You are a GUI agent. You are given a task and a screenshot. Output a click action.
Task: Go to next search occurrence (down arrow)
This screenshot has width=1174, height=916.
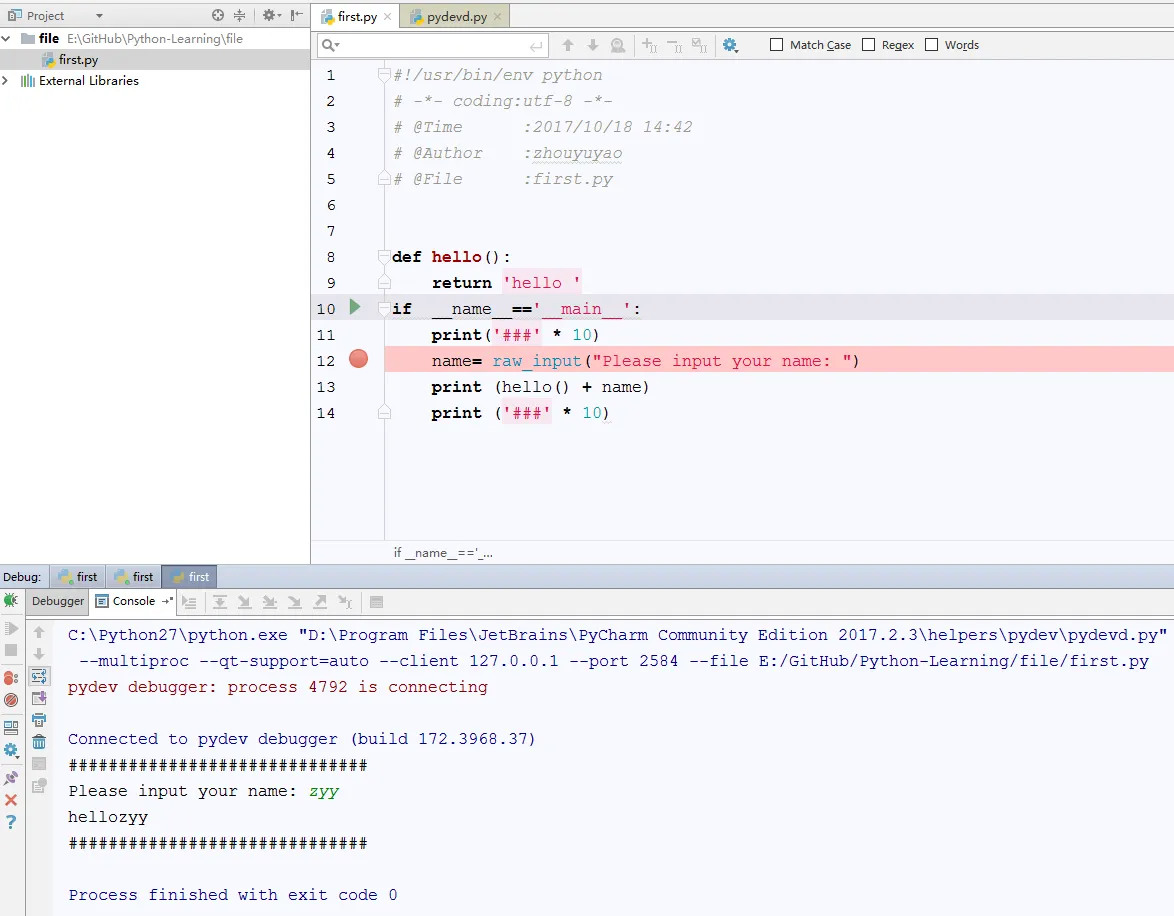pos(593,45)
